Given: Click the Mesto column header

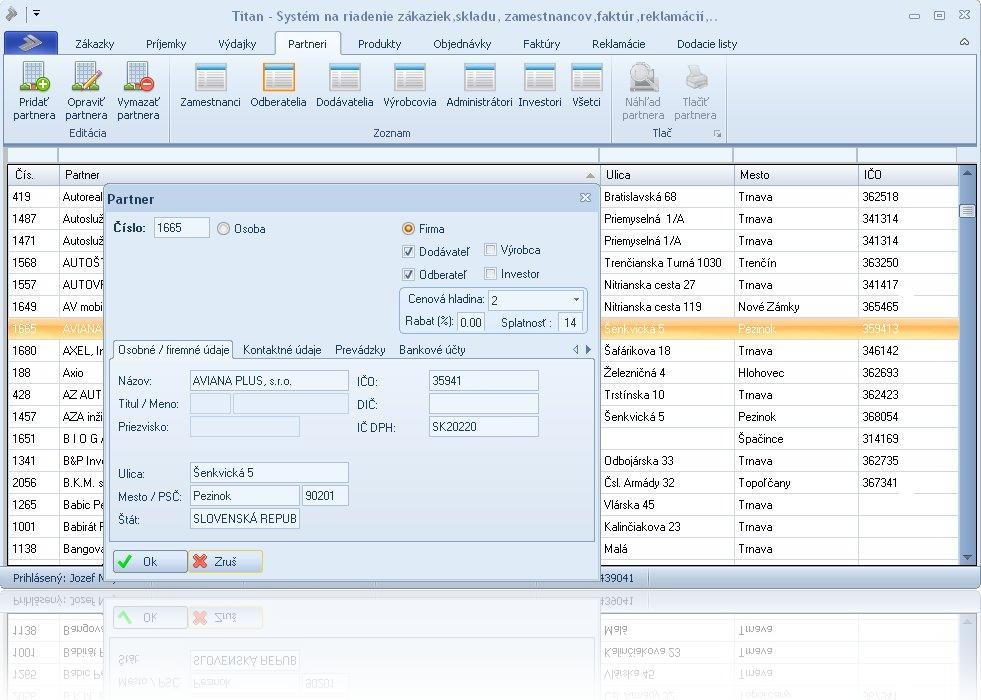Looking at the screenshot, I should pyautogui.click(x=796, y=175).
